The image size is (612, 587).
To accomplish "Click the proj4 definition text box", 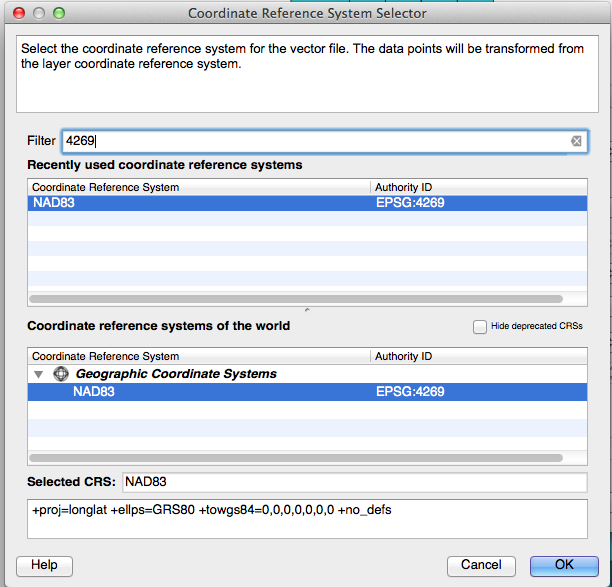I will [307, 519].
